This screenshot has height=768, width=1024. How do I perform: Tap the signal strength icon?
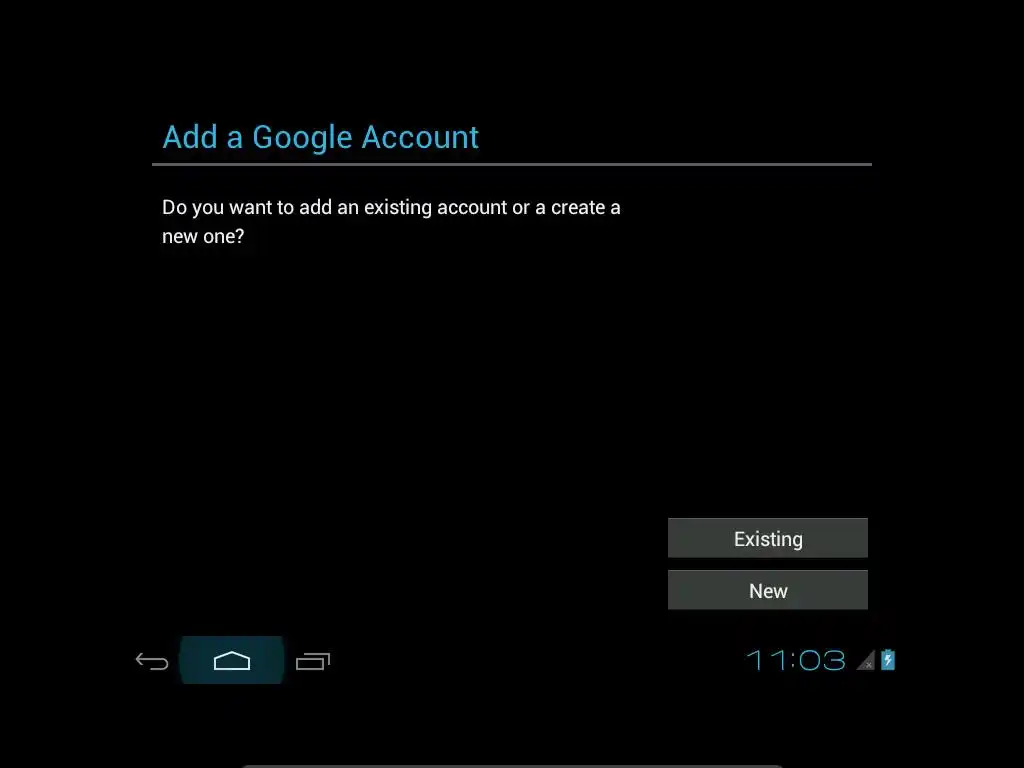point(865,661)
